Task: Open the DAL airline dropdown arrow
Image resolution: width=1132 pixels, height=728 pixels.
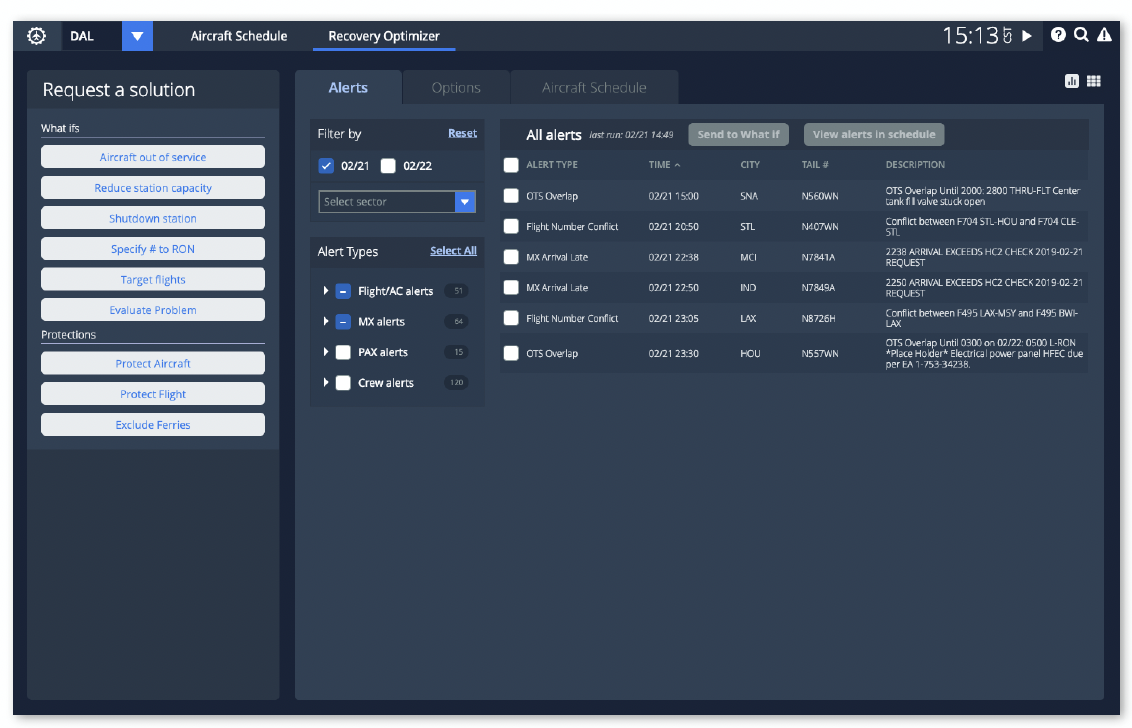Action: pos(137,36)
